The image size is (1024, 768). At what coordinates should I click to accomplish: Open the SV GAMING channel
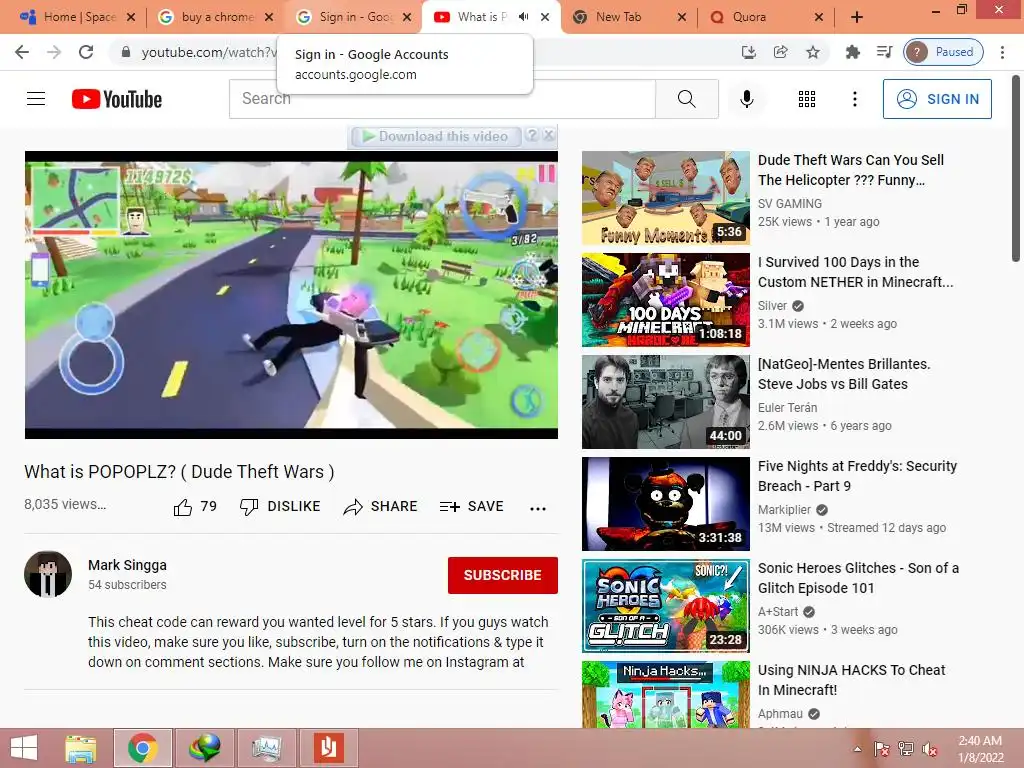[790, 204]
